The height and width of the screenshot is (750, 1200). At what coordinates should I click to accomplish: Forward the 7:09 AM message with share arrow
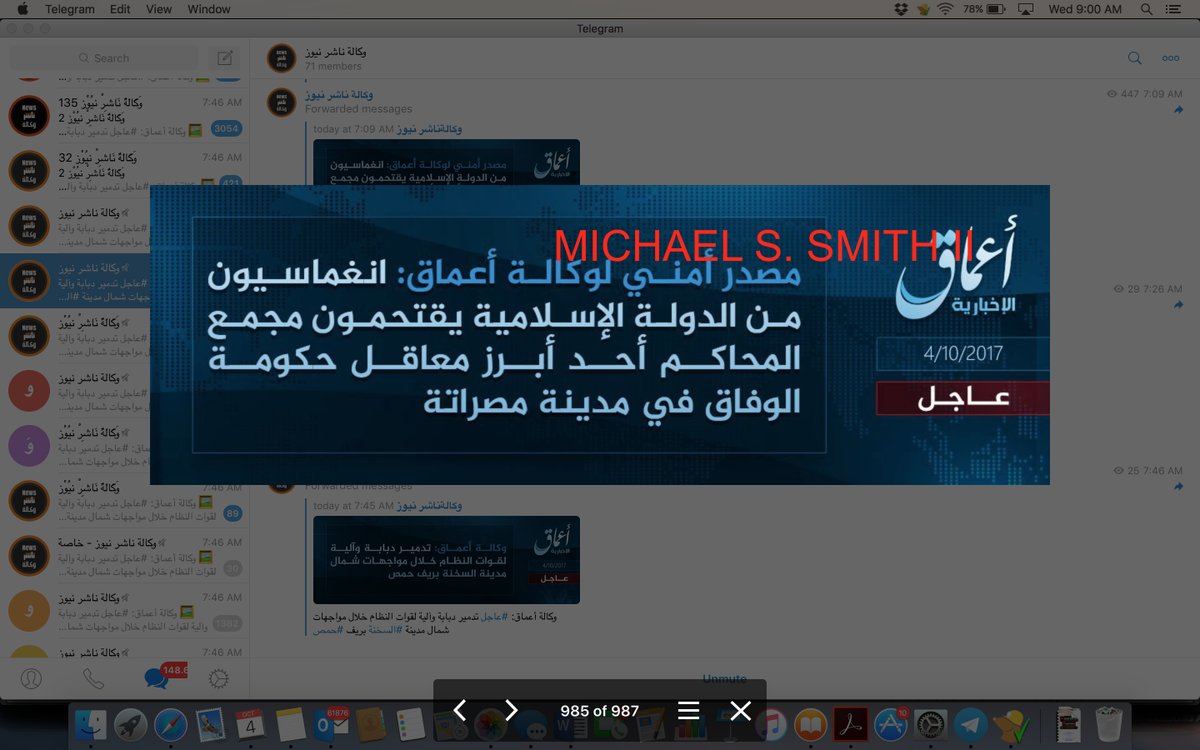1177,109
